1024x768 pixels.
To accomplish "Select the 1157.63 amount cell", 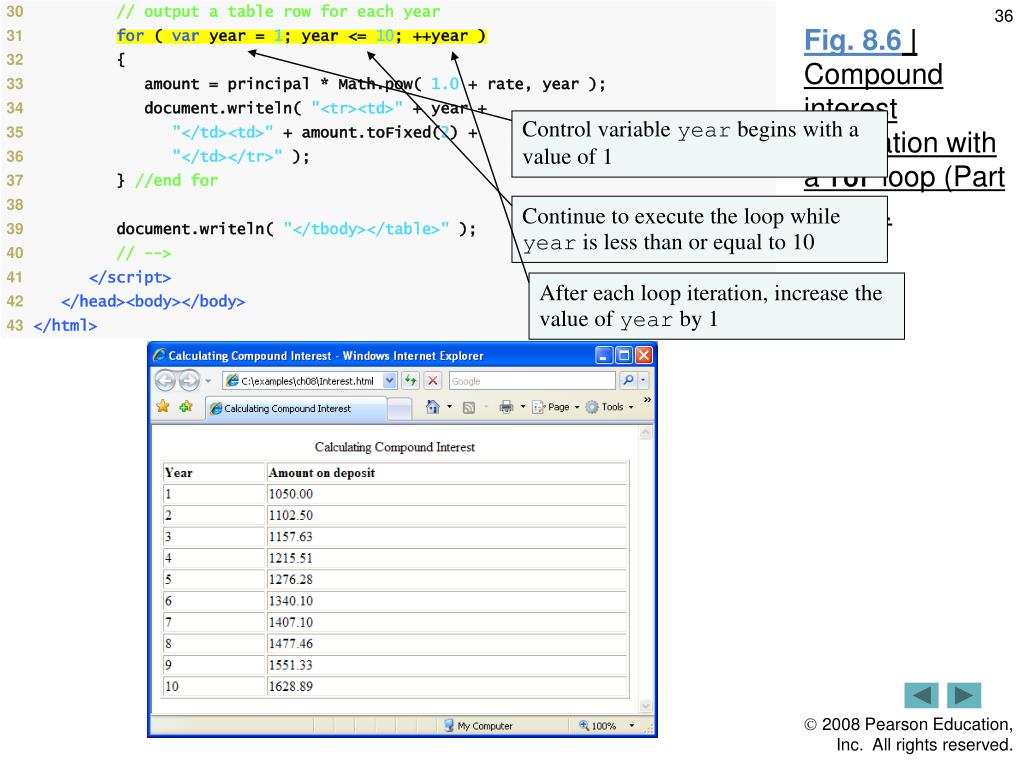I will pos(447,537).
